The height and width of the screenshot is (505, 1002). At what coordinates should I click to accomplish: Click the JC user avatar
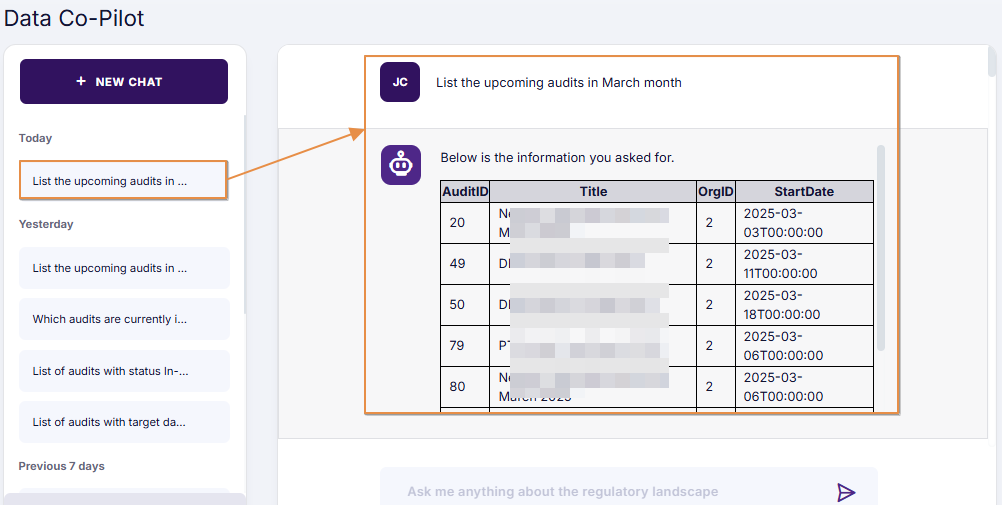point(400,82)
